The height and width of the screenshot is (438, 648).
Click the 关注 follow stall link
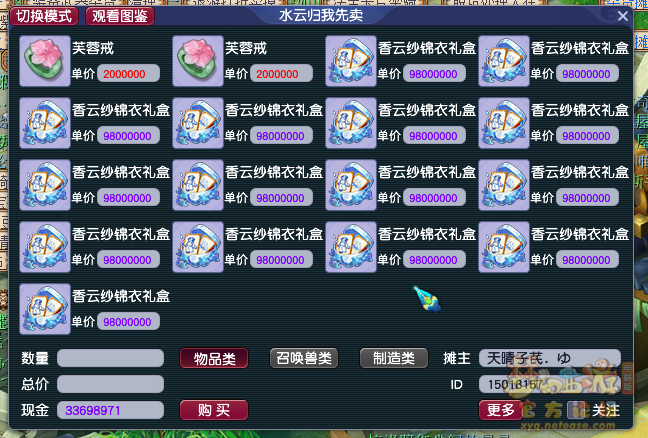(x=605, y=410)
